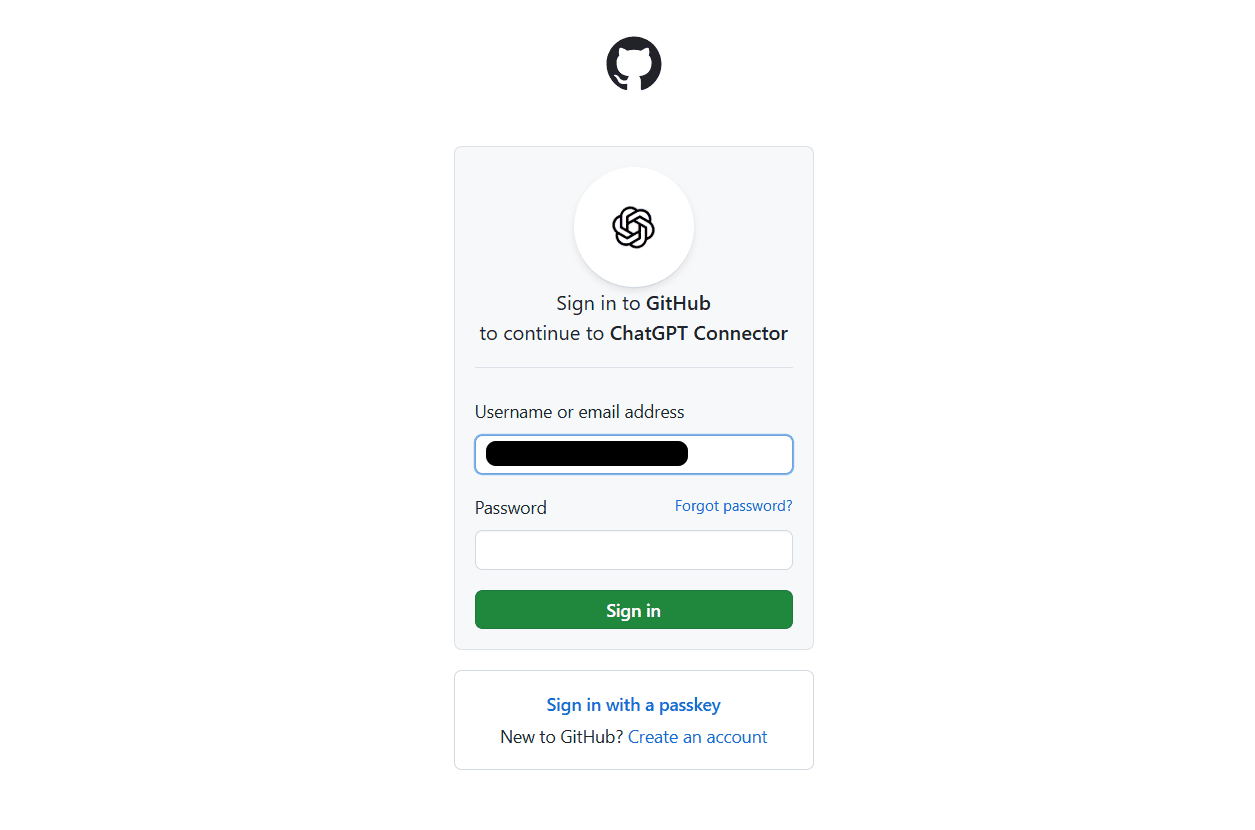
Task: Click the 'Sign in to' heading text
Action: [x=599, y=303]
